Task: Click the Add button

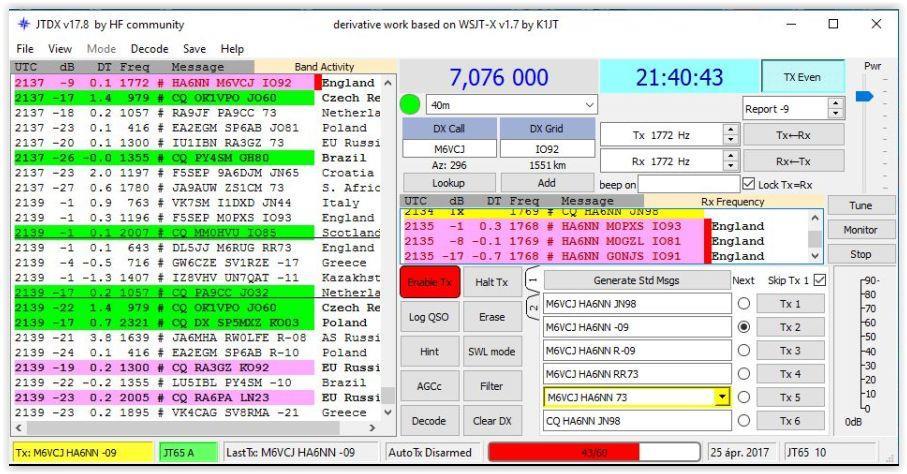Action: pyautogui.click(x=547, y=183)
